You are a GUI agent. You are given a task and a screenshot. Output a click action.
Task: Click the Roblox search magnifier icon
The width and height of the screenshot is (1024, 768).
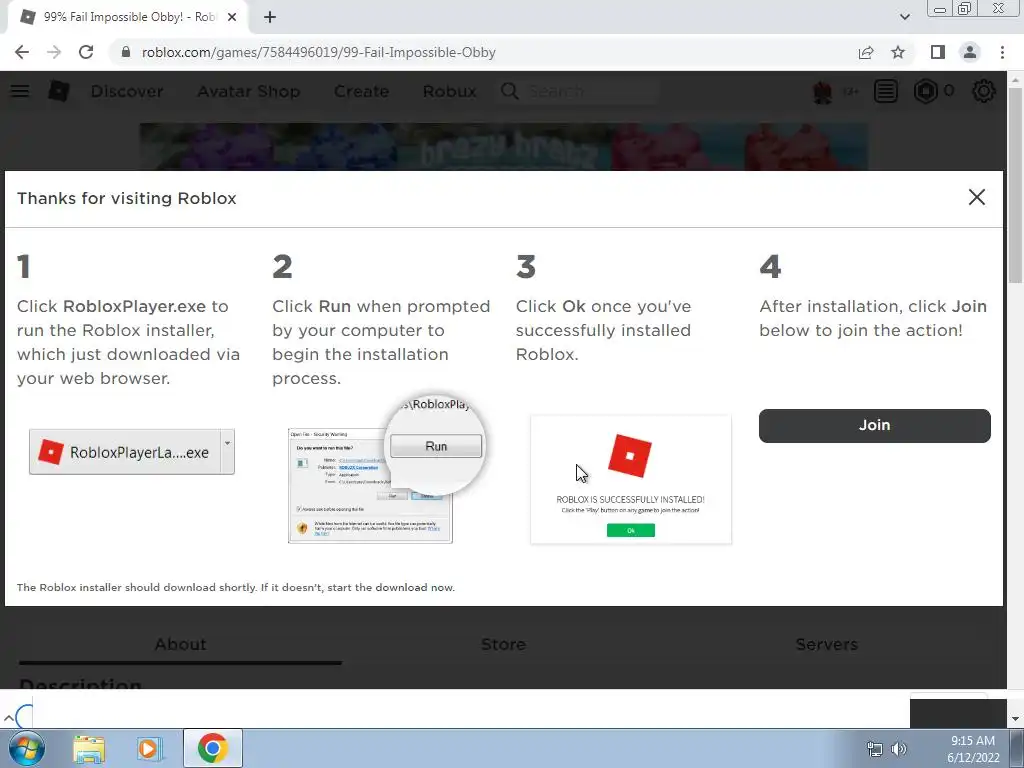point(509,91)
